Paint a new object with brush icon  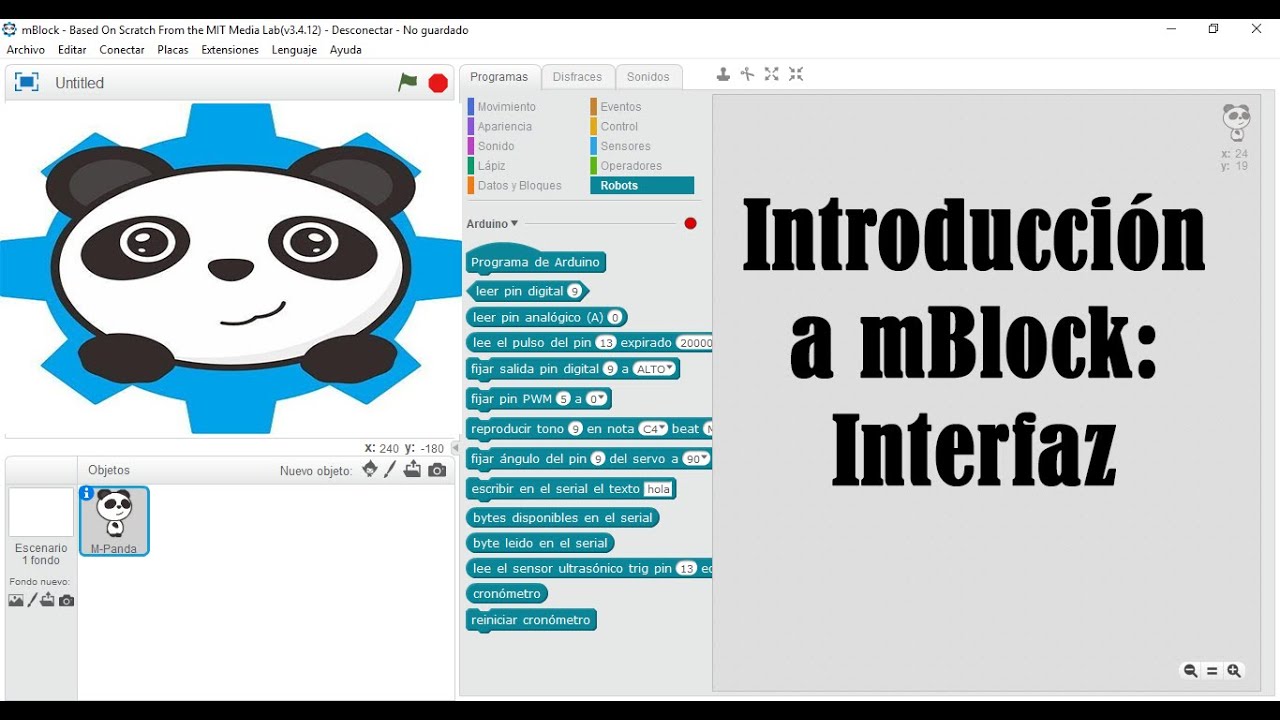click(x=391, y=470)
